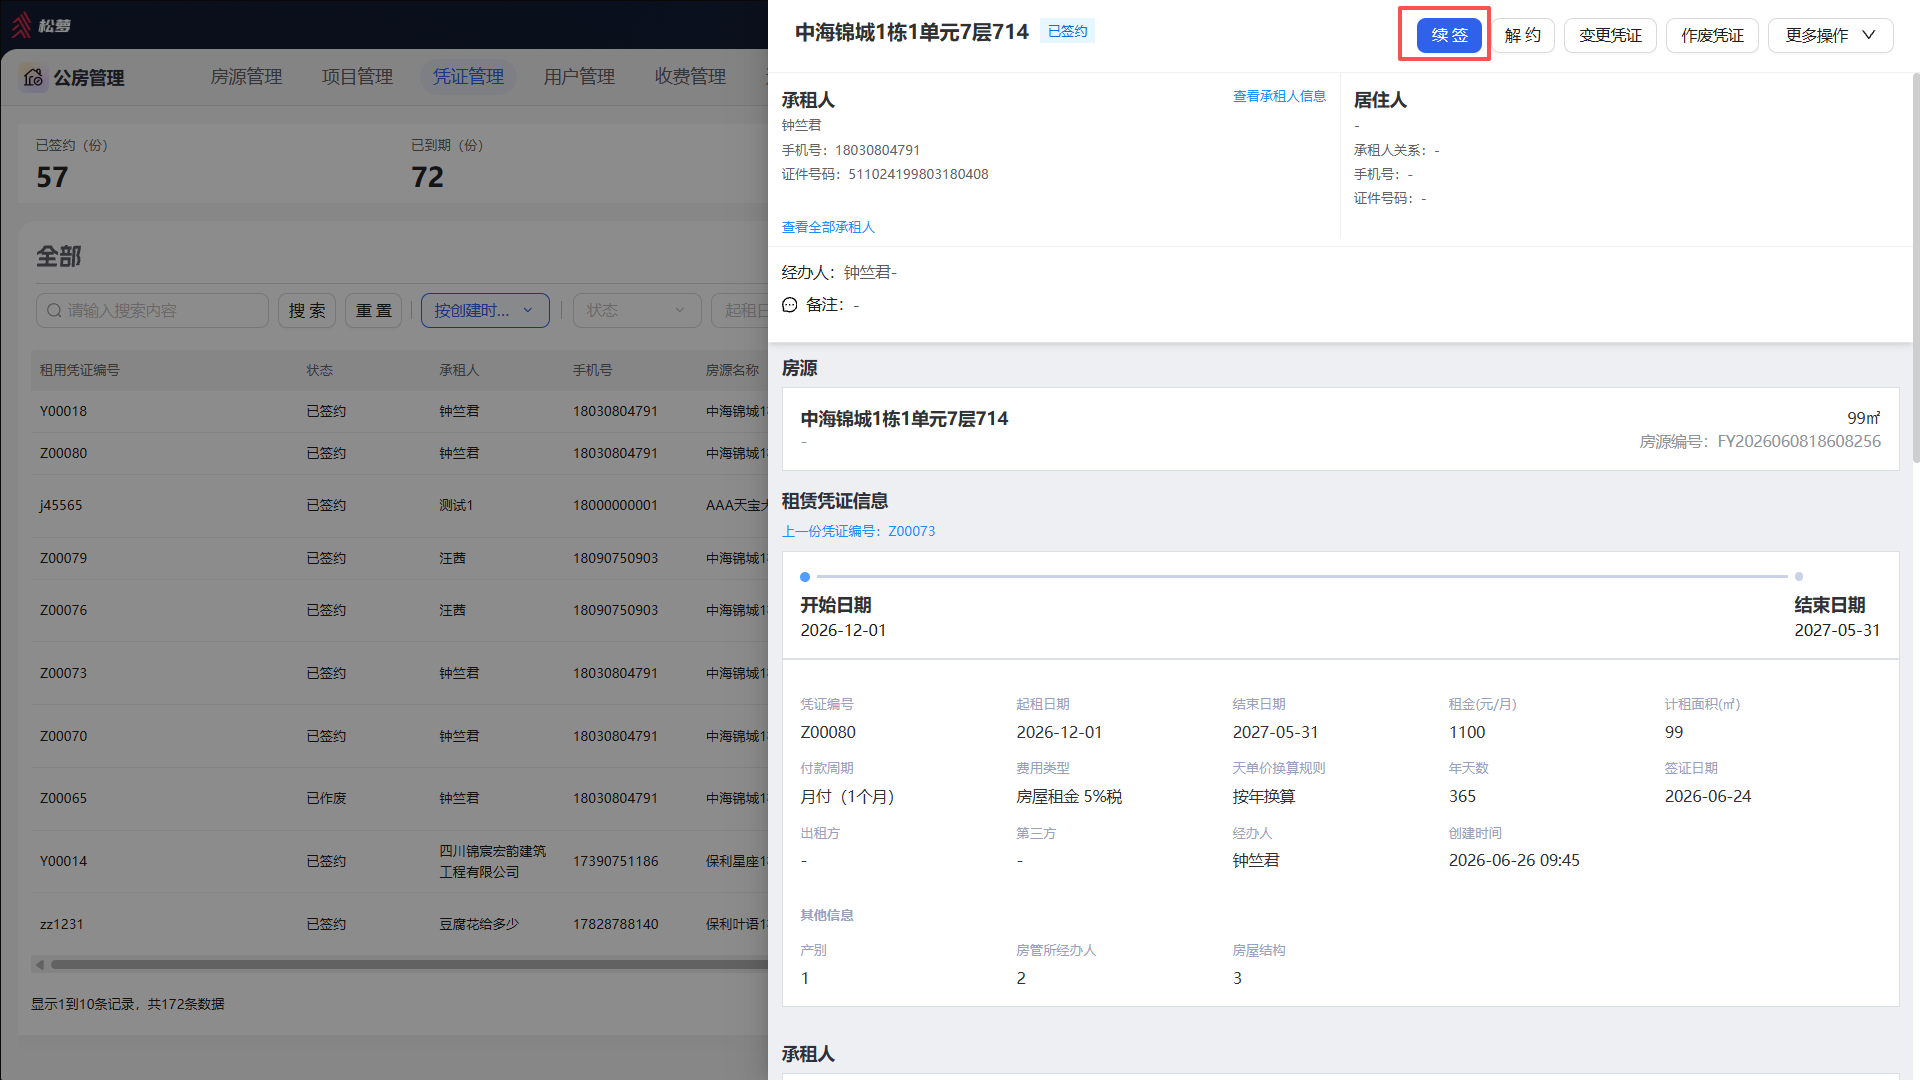This screenshot has height=1080, width=1920.
Task: Click the 付款周期 value 月付（1个月）
Action: pos(847,797)
